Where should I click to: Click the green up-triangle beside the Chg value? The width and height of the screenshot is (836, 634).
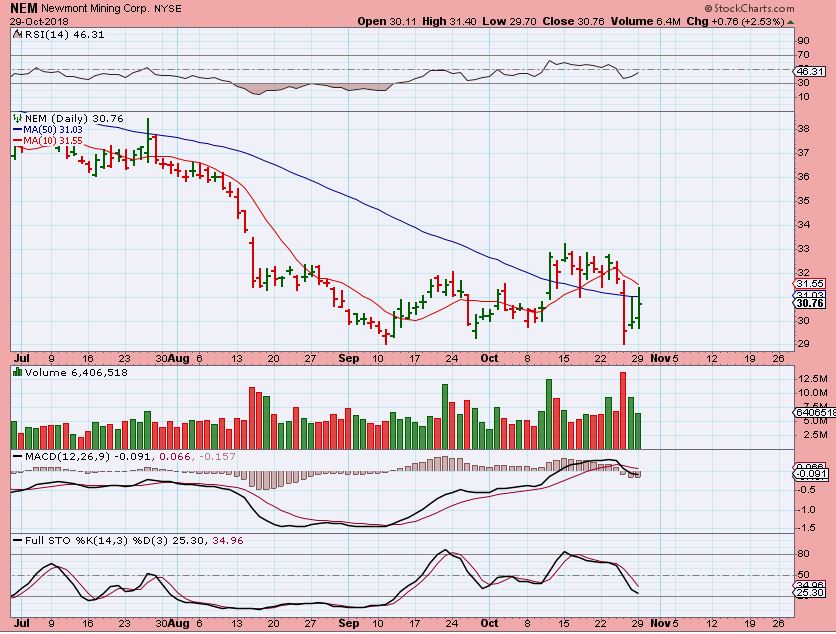[x=791, y=22]
